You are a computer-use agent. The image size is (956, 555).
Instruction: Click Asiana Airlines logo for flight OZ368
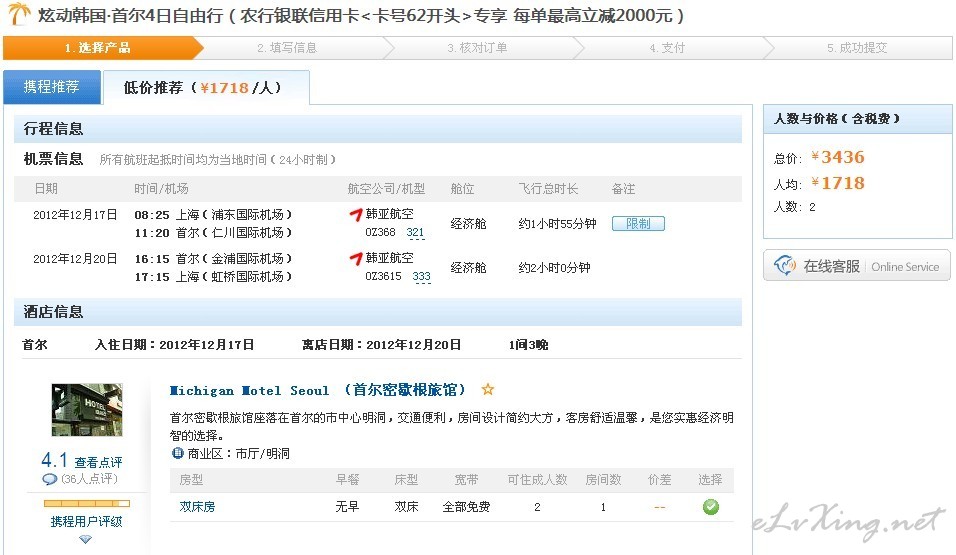(x=355, y=215)
